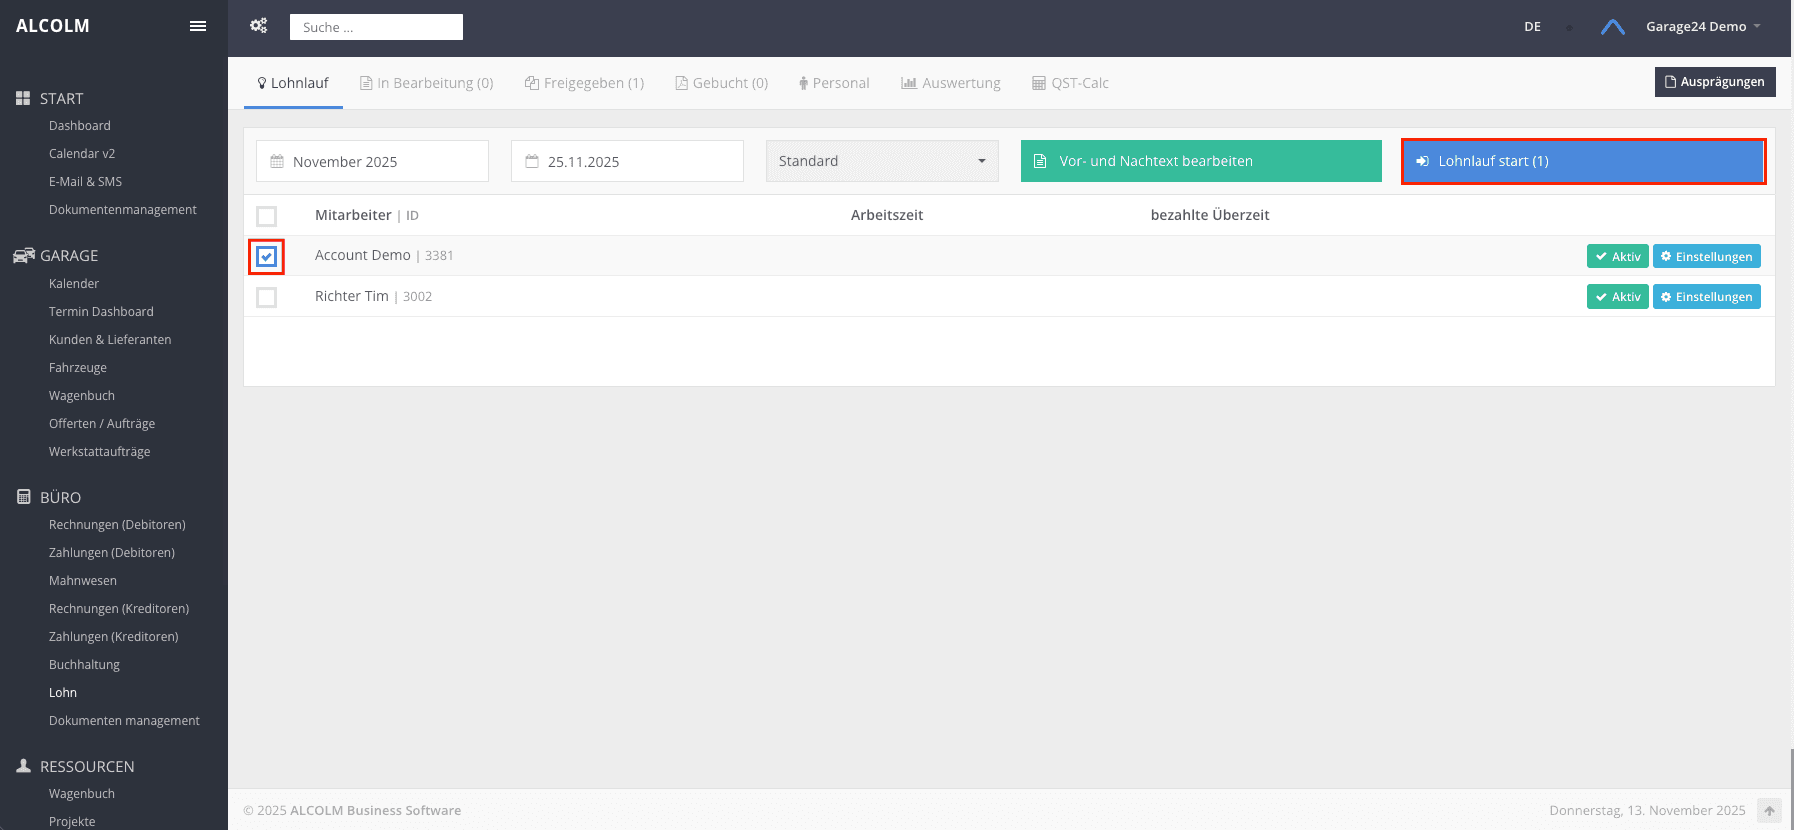This screenshot has width=1794, height=830.
Task: Open the Standard dropdown
Action: point(882,161)
